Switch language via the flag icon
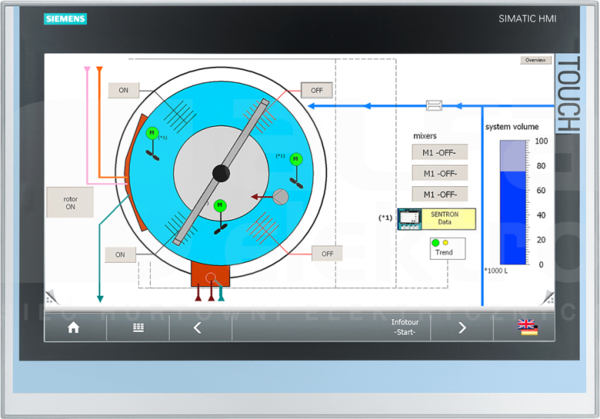Image resolution: width=600 pixels, height=419 pixels. point(528,328)
